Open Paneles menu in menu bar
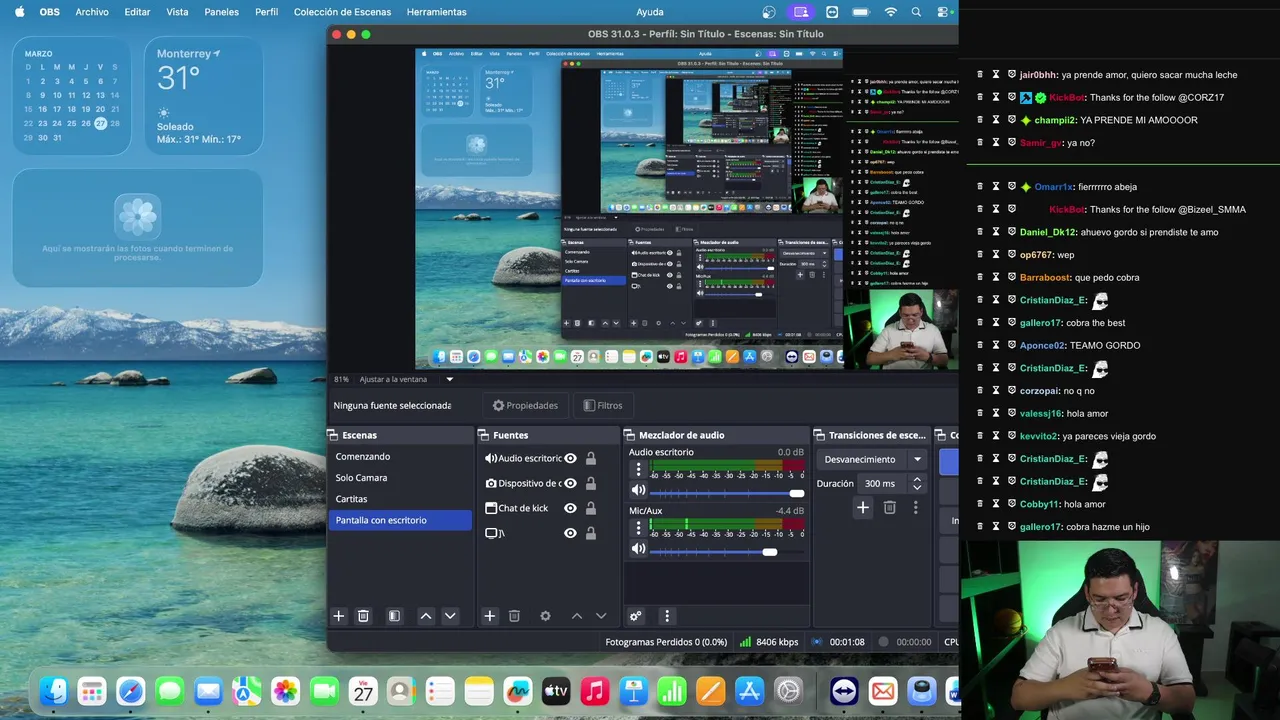This screenshot has height=720, width=1280. (x=221, y=12)
